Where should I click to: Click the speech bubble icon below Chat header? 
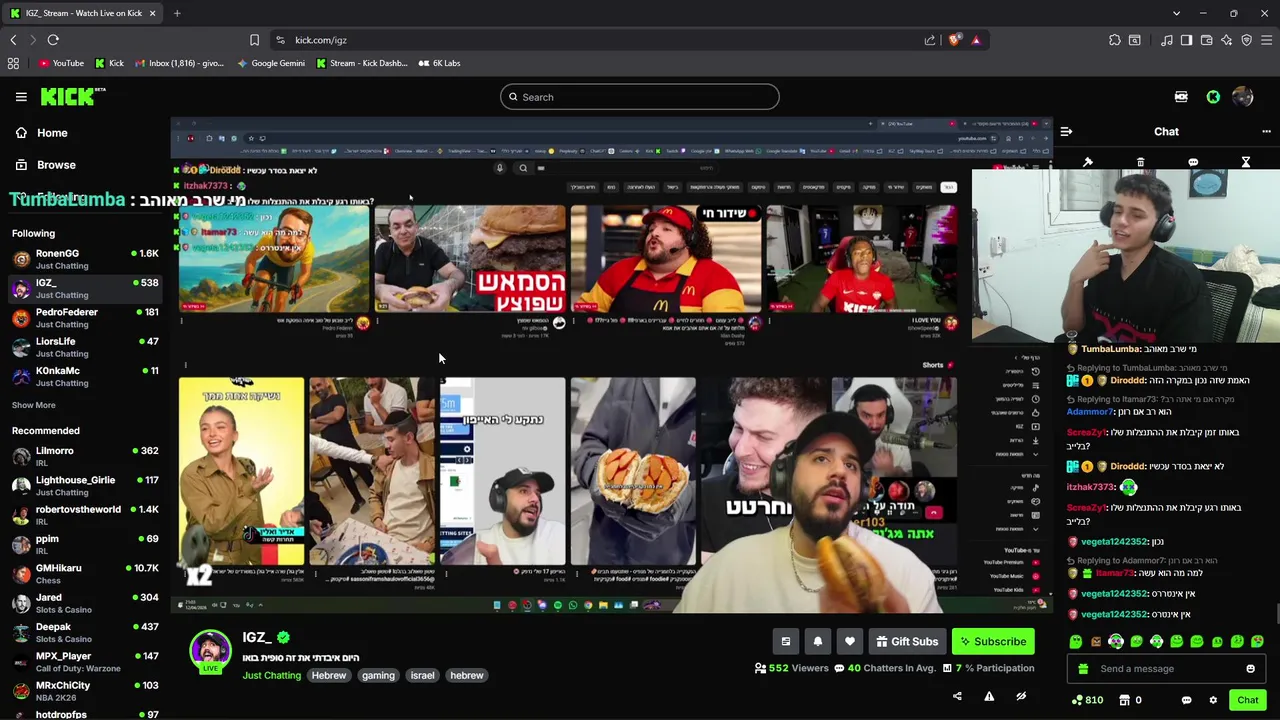coord(1193,162)
